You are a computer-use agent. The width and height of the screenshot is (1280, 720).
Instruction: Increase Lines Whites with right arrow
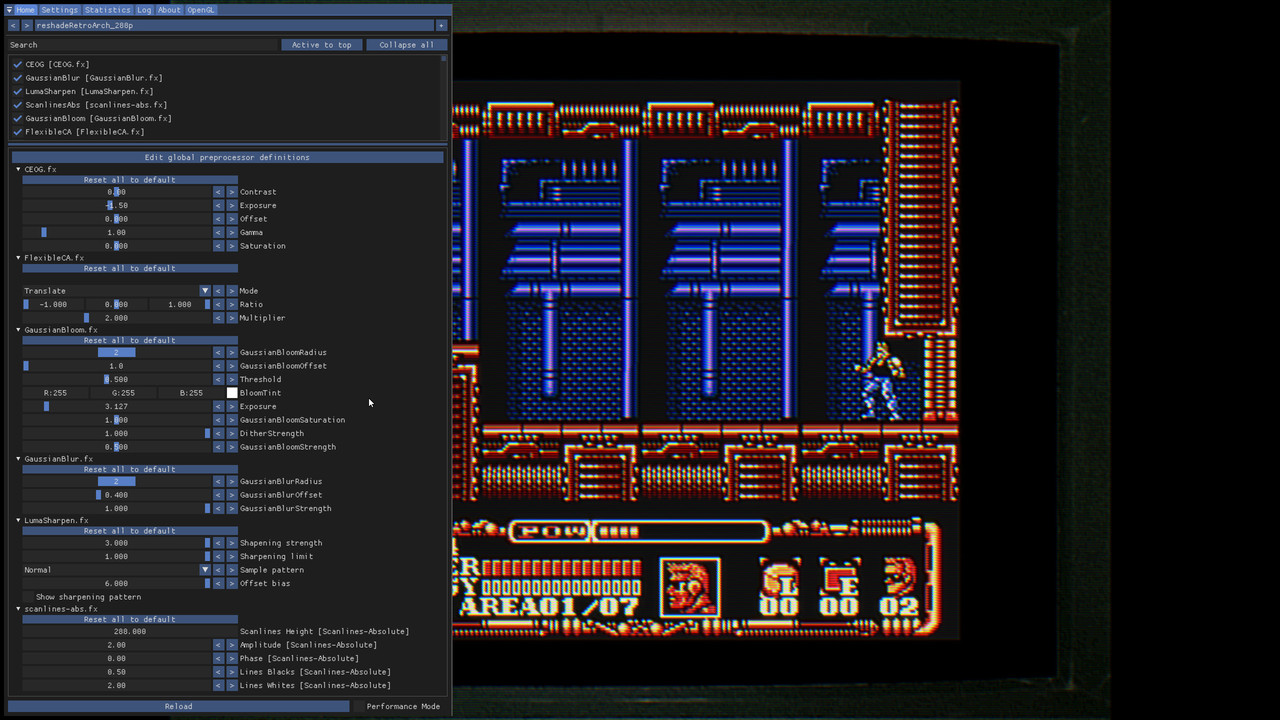pos(232,686)
